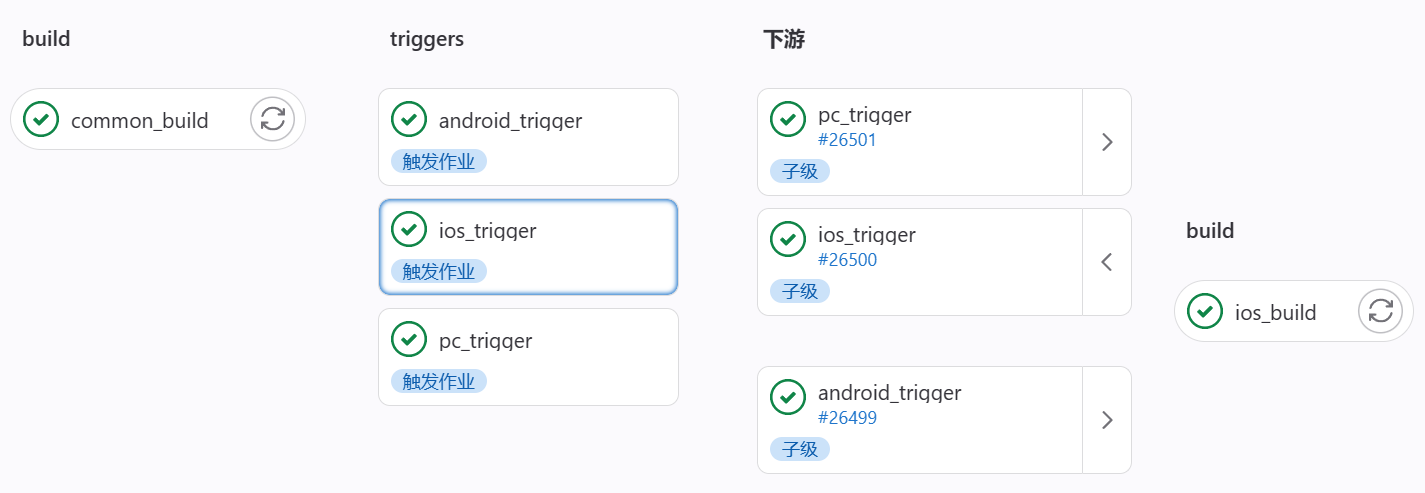This screenshot has width=1425, height=493.
Task: Expand downstream android_trigger pipeline jobs
Action: [1106, 420]
